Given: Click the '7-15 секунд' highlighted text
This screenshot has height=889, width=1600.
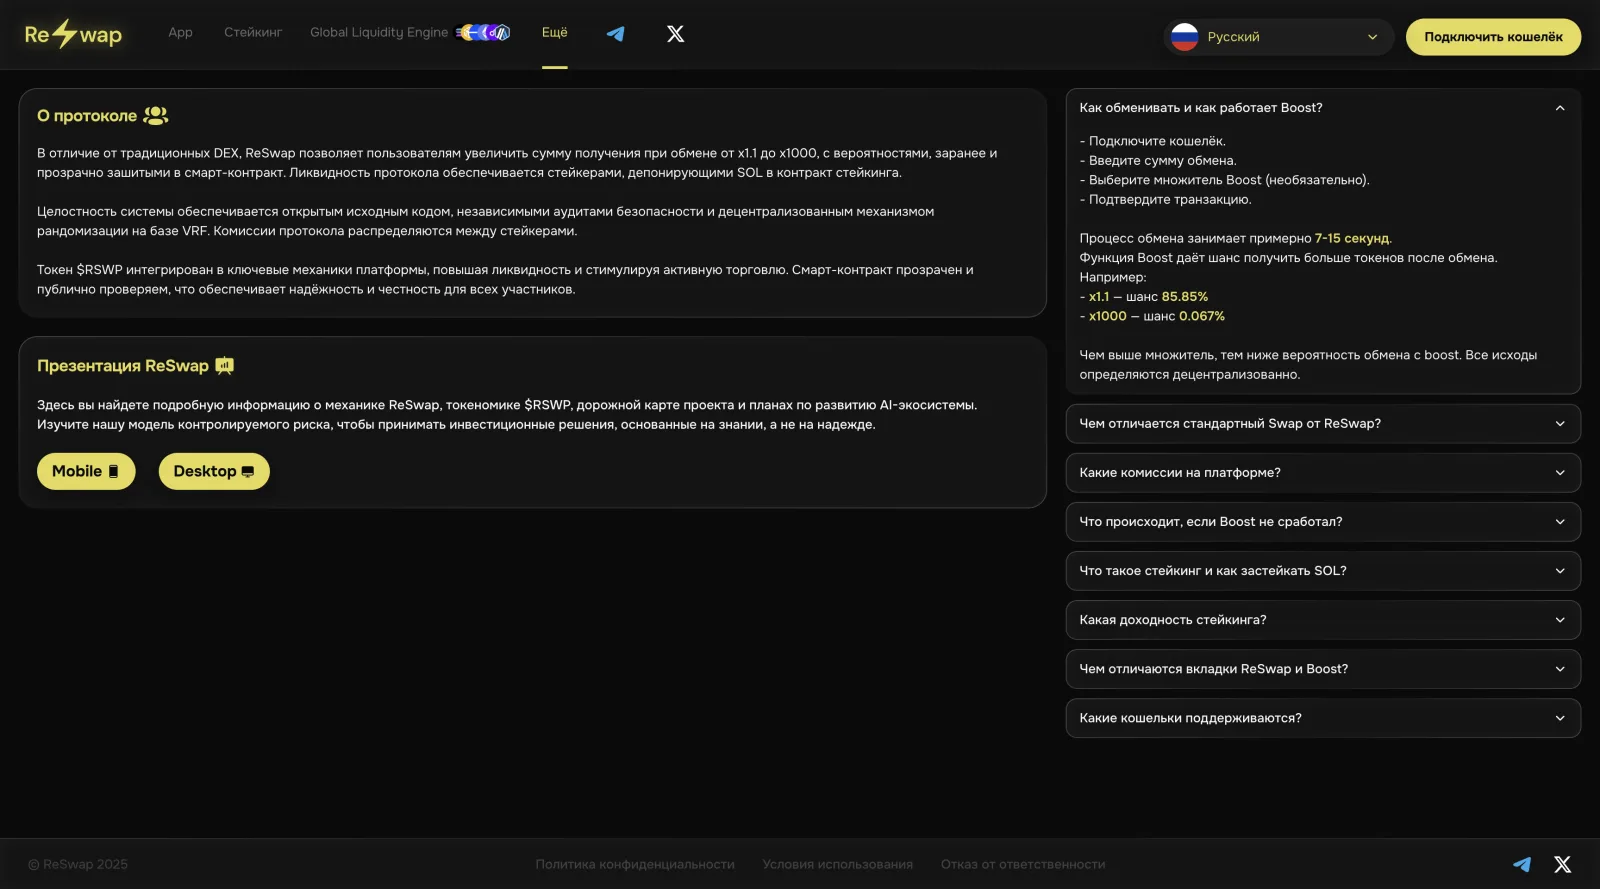Looking at the screenshot, I should pos(1353,238).
